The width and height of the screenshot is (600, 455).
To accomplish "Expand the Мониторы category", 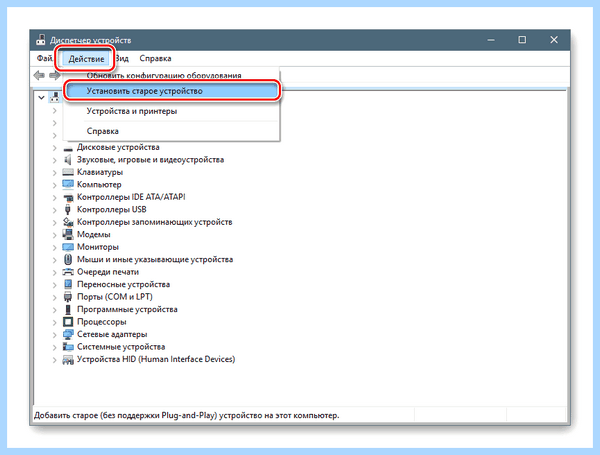I will 54,247.
